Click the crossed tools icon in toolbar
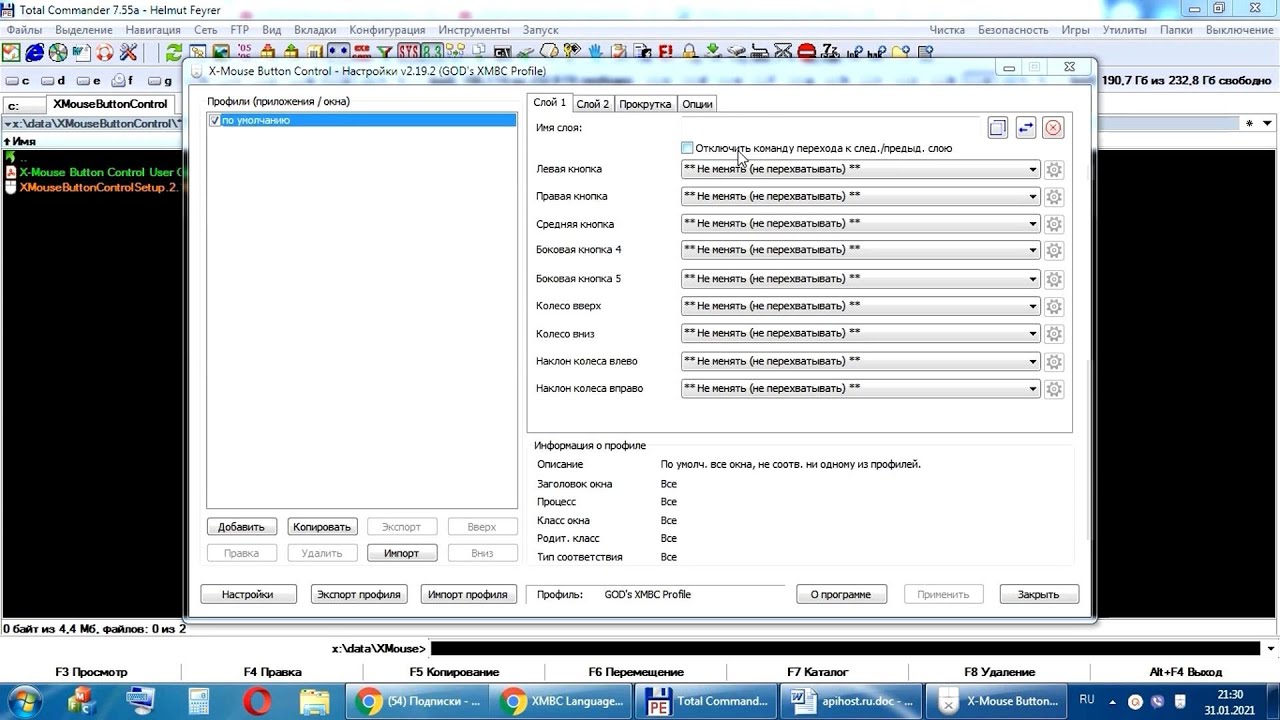1280x720 pixels. tap(128, 52)
